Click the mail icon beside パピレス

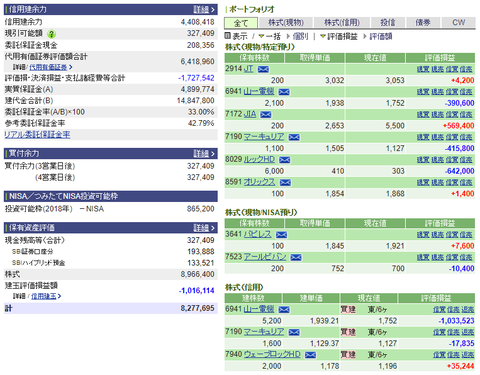(281, 235)
